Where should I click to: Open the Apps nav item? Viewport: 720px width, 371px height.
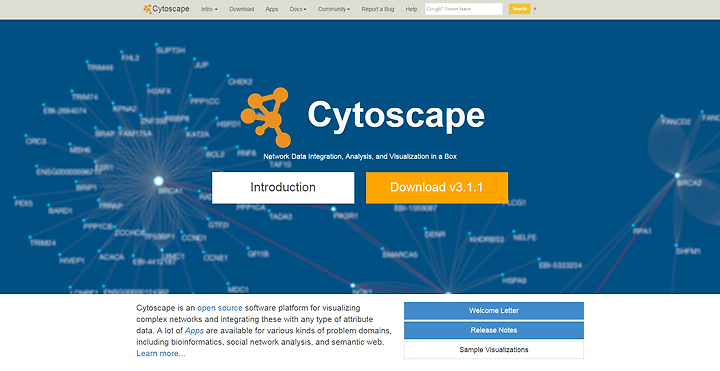click(272, 9)
